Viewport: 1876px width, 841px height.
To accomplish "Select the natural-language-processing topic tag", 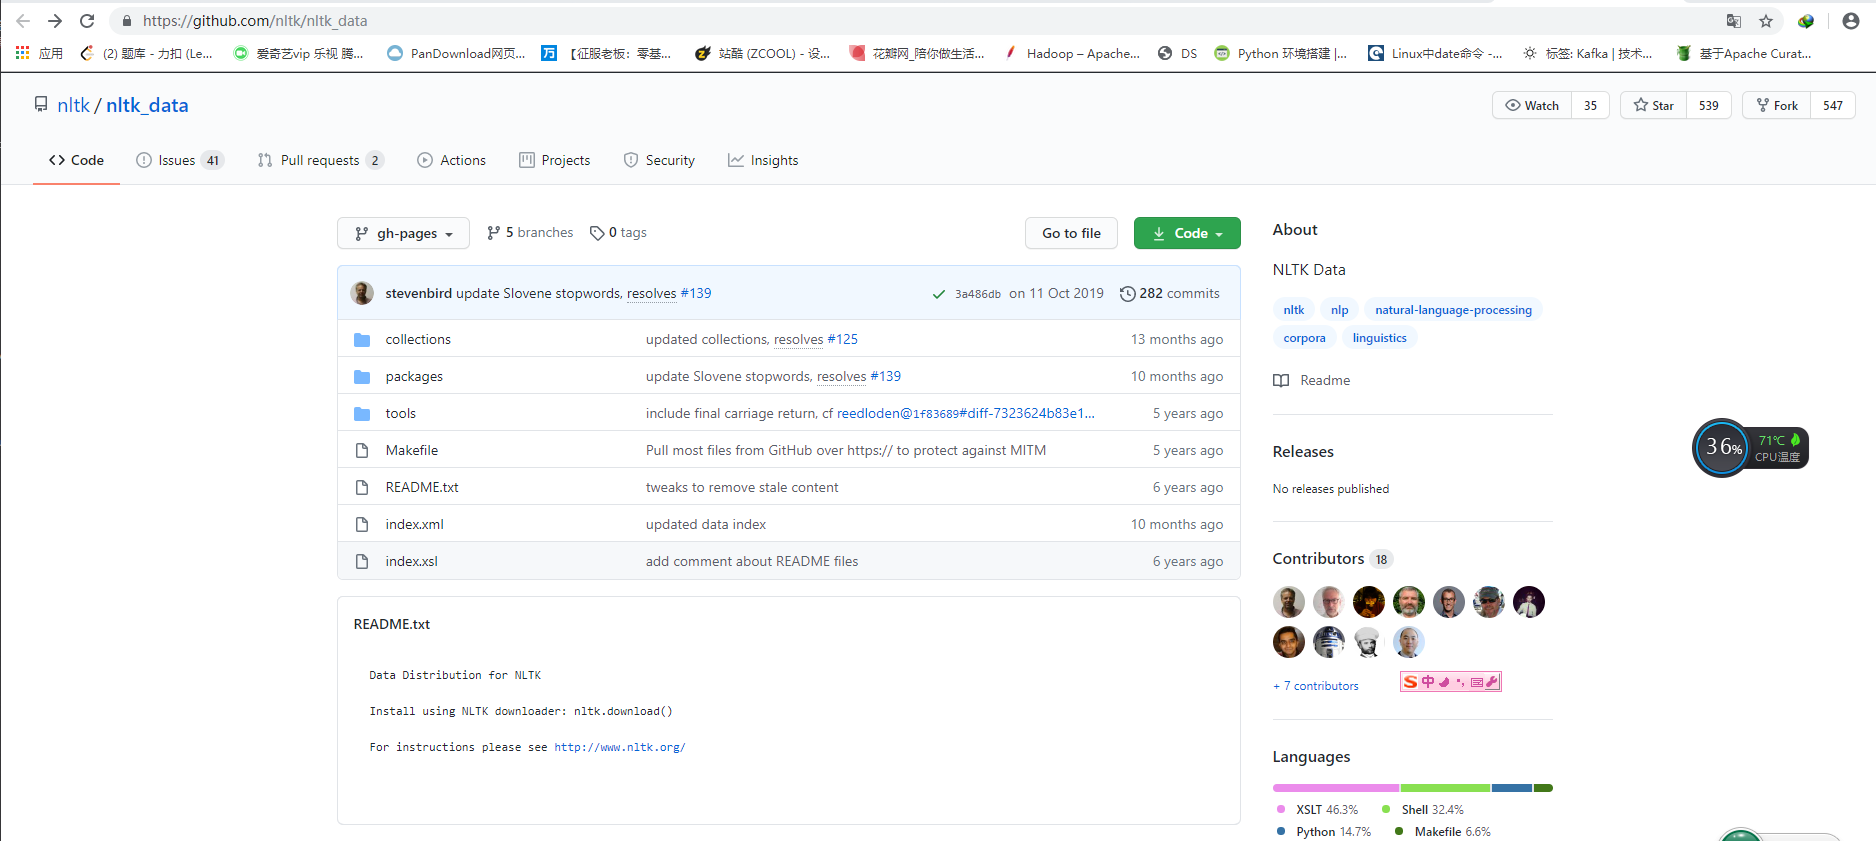I will tap(1453, 310).
